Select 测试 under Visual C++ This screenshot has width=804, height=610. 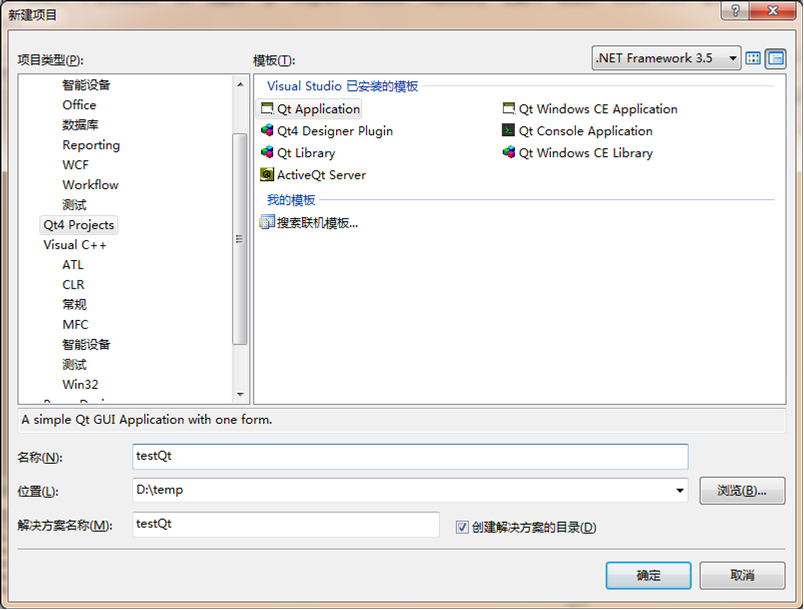pyautogui.click(x=74, y=364)
